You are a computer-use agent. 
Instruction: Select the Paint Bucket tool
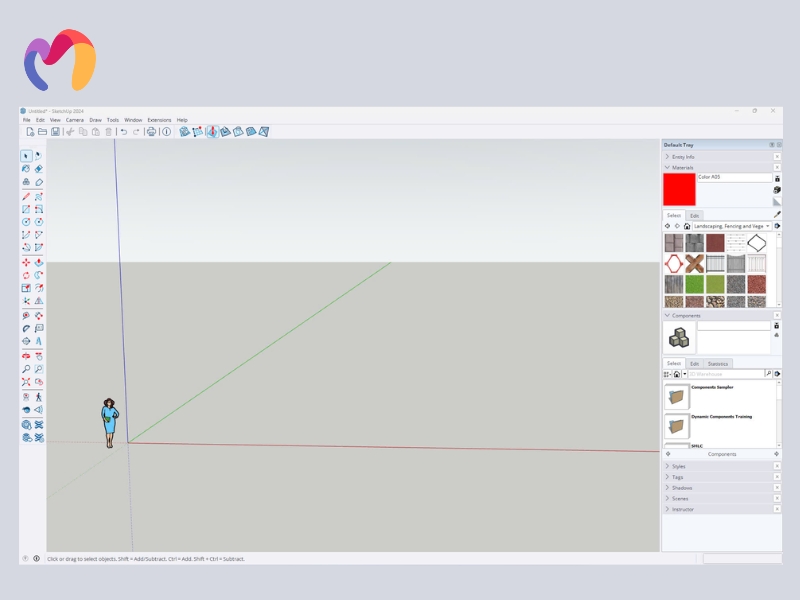26,168
